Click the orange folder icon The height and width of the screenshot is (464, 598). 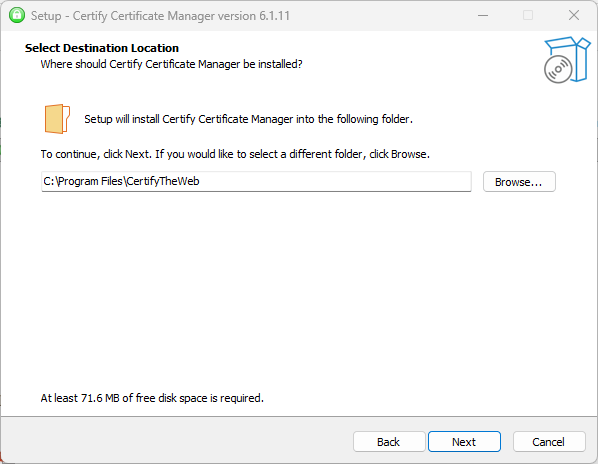coord(57,119)
